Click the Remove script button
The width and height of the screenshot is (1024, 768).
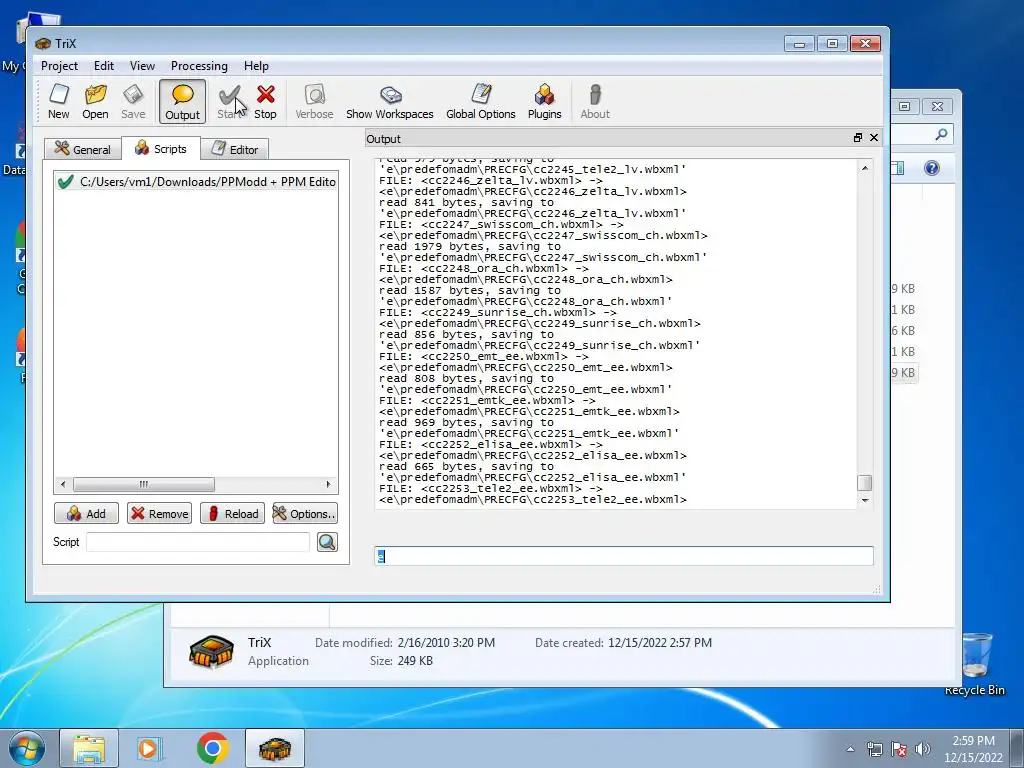click(x=159, y=513)
